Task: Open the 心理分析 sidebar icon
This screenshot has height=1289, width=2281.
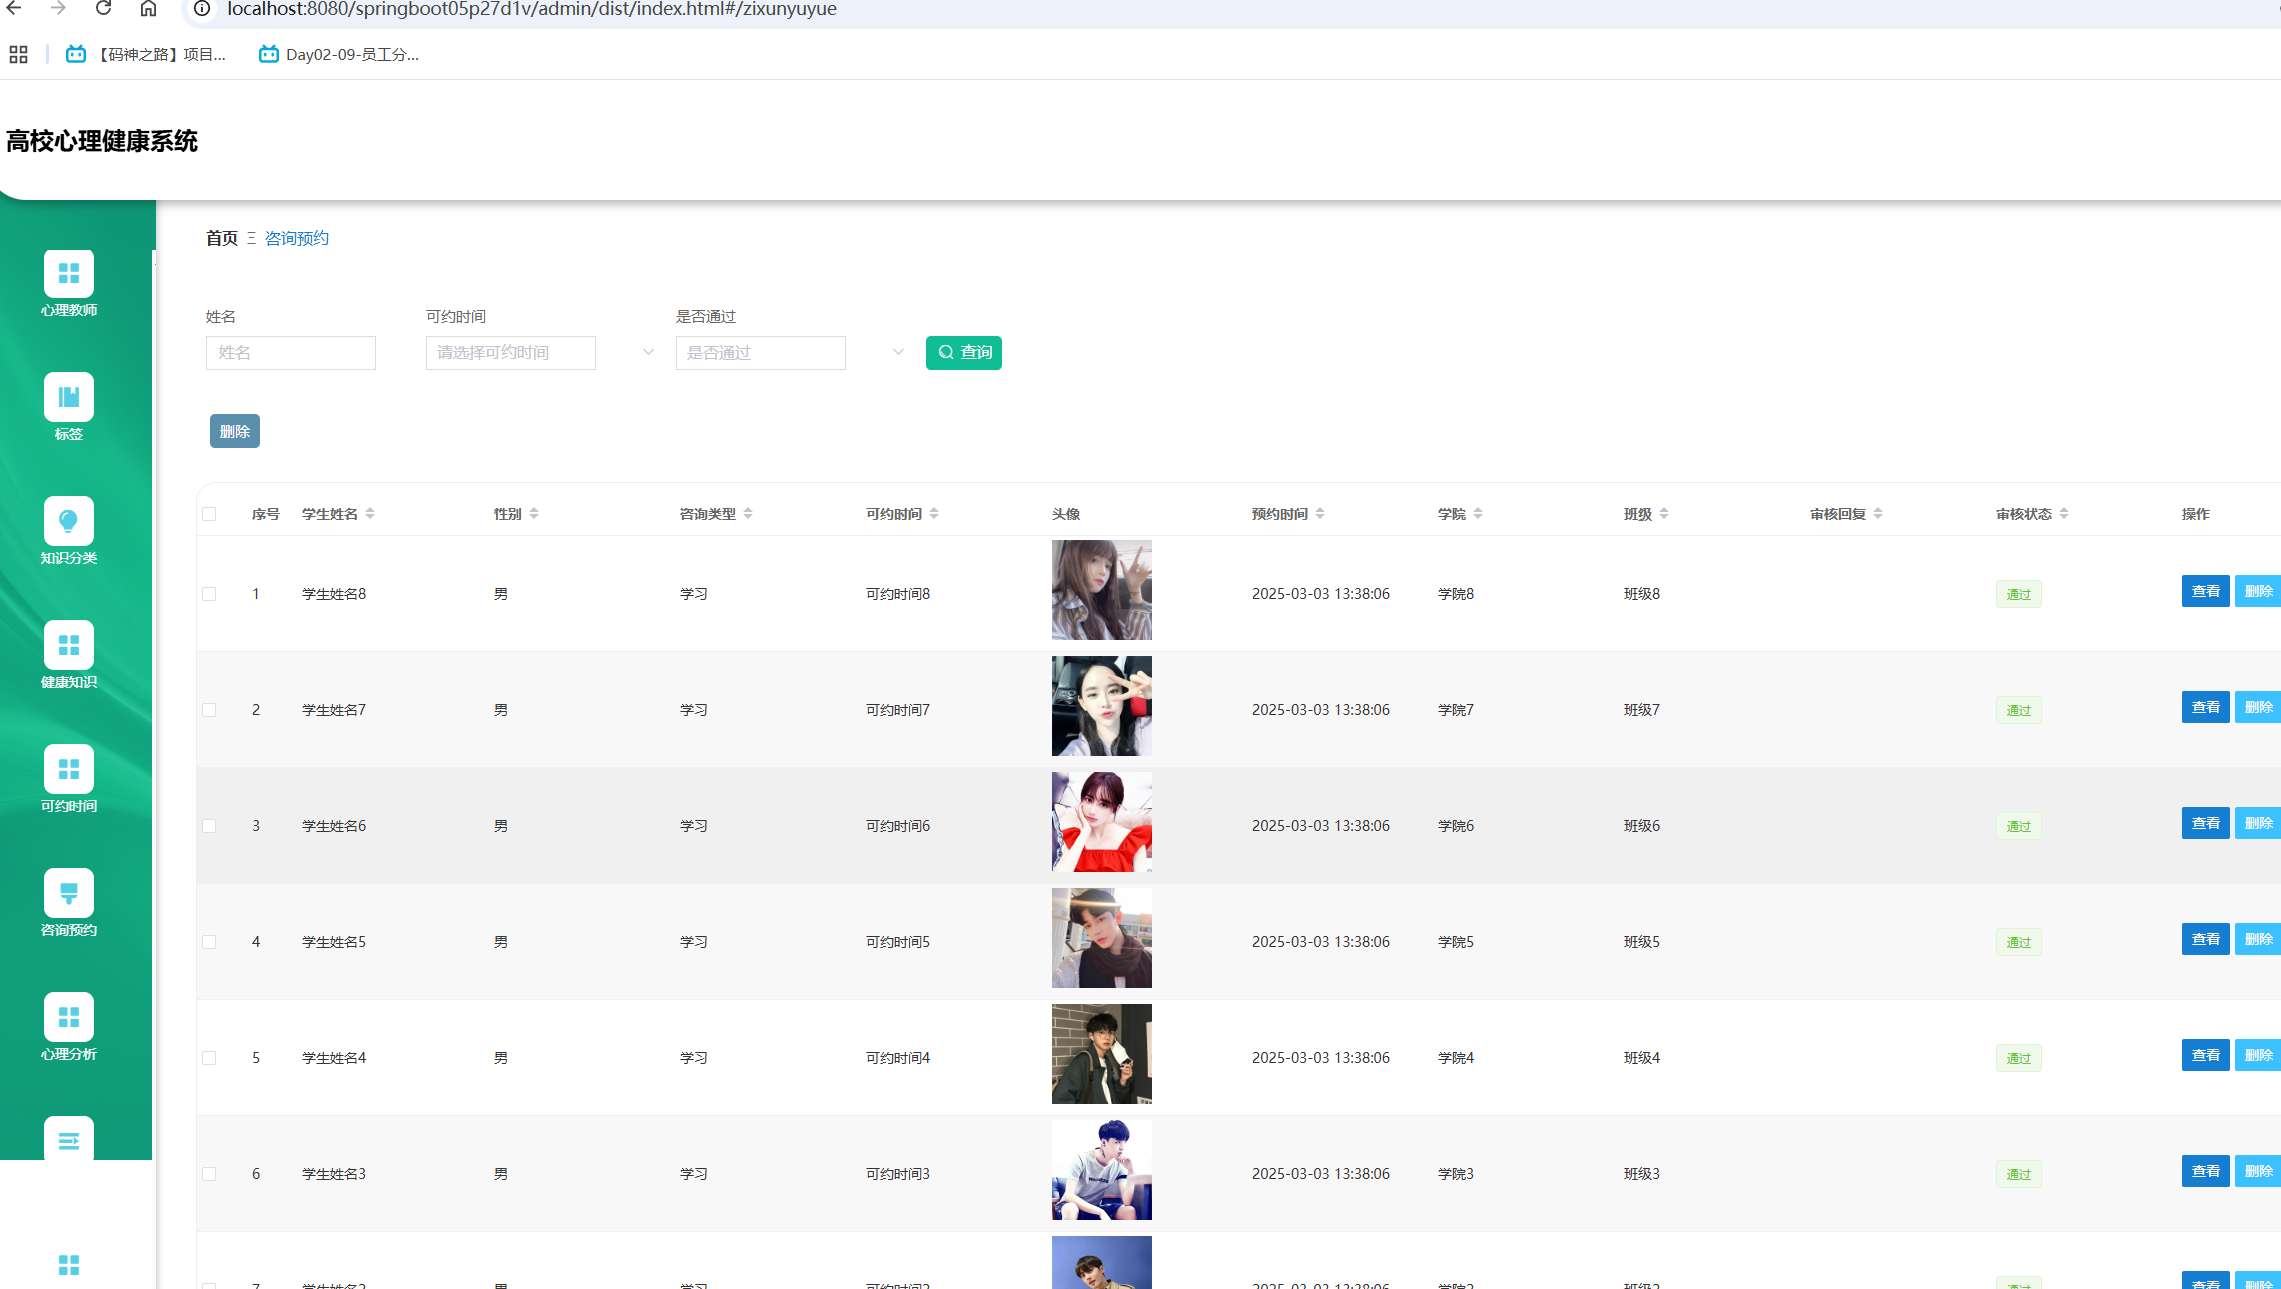Action: [69, 1018]
